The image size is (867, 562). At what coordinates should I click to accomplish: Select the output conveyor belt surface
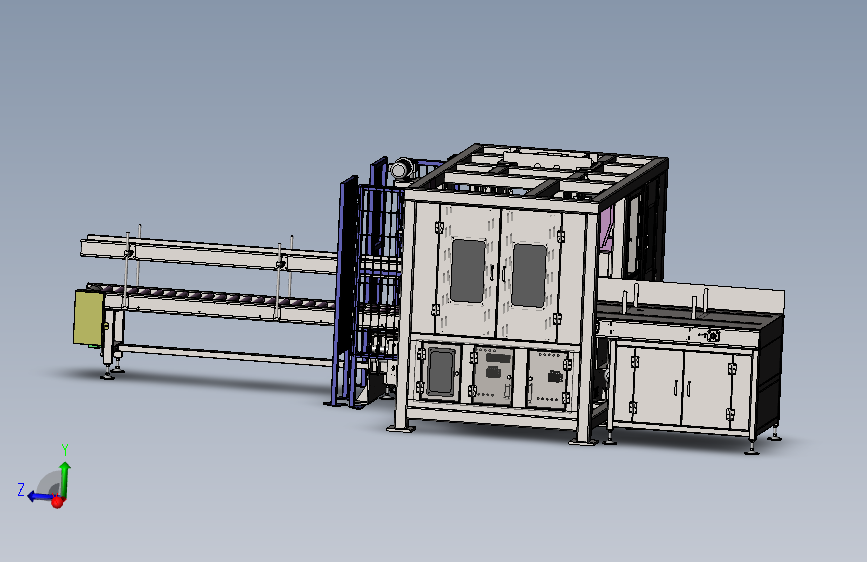686,315
